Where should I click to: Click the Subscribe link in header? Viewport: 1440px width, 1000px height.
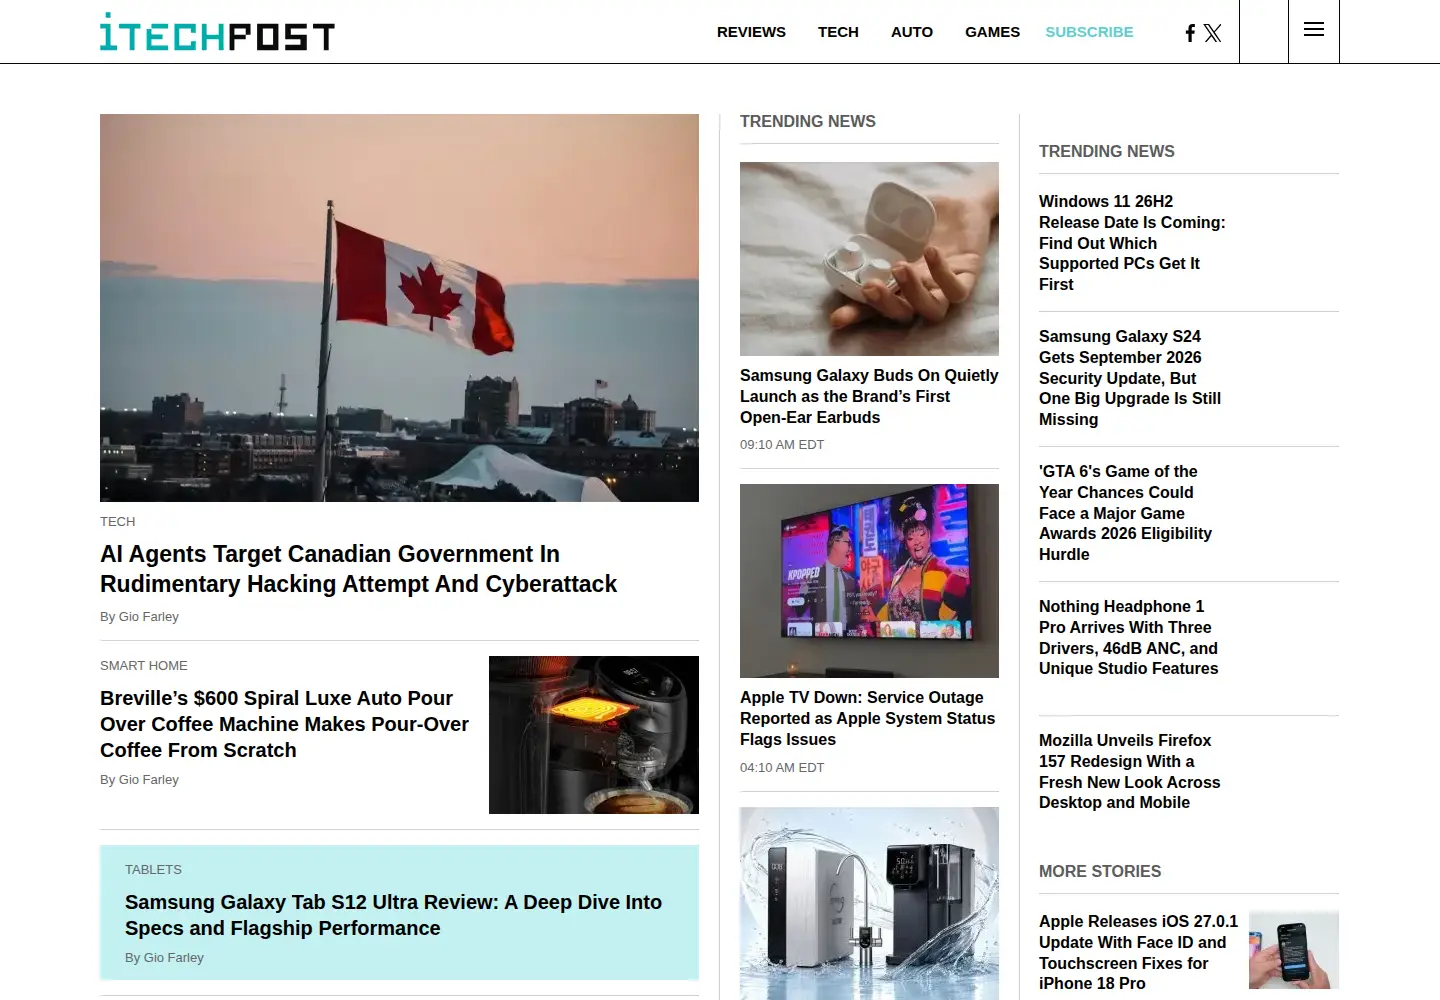coord(1089,32)
